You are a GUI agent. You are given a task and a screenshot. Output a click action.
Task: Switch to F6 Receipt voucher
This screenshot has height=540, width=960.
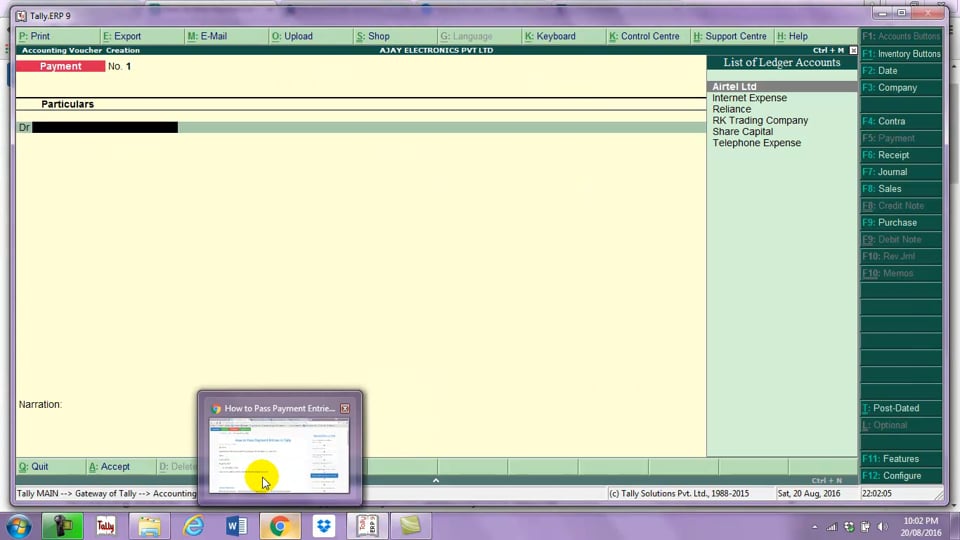[901, 155]
